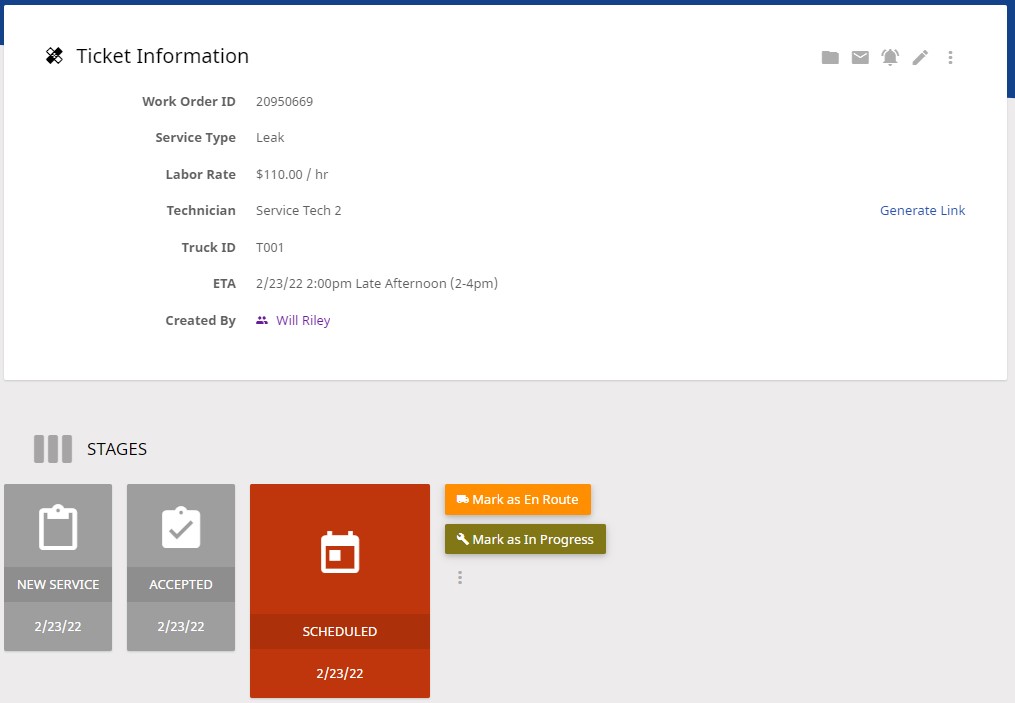Click the Ticket Information bandage icon

pyautogui.click(x=54, y=56)
